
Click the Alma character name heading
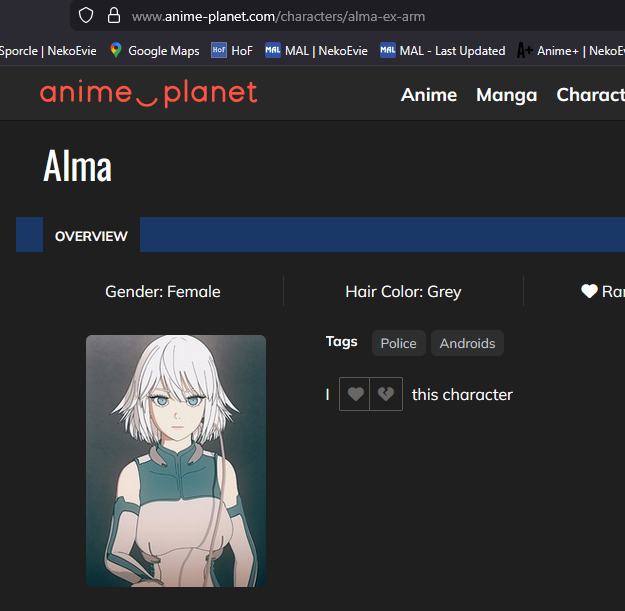(x=77, y=166)
